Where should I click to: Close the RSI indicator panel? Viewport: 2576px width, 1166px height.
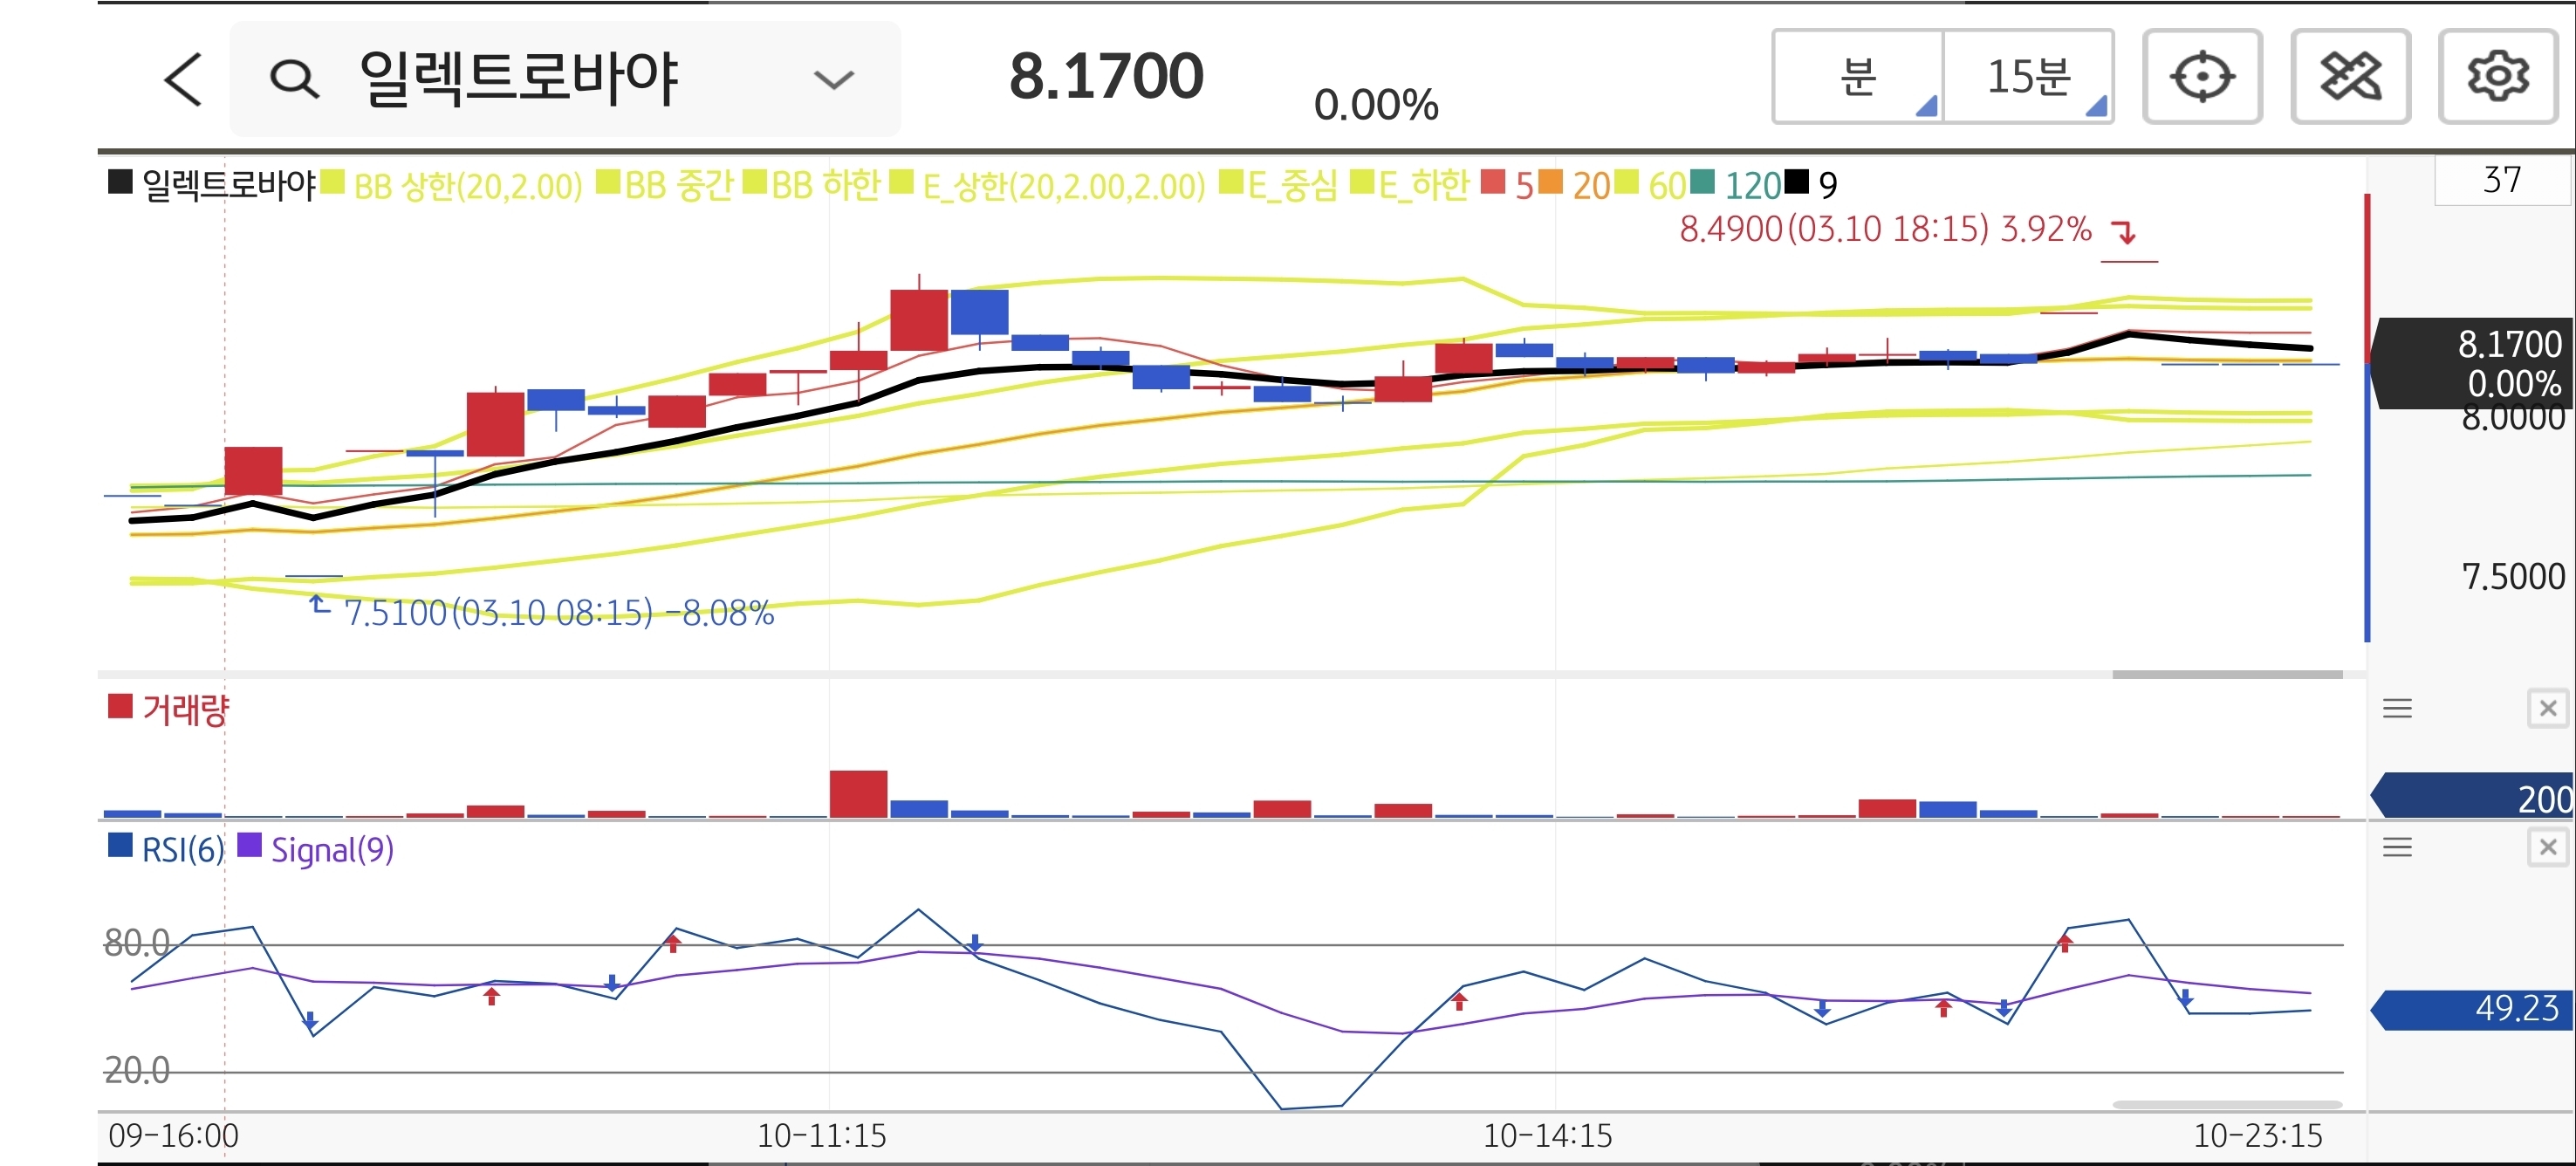click(x=2547, y=848)
